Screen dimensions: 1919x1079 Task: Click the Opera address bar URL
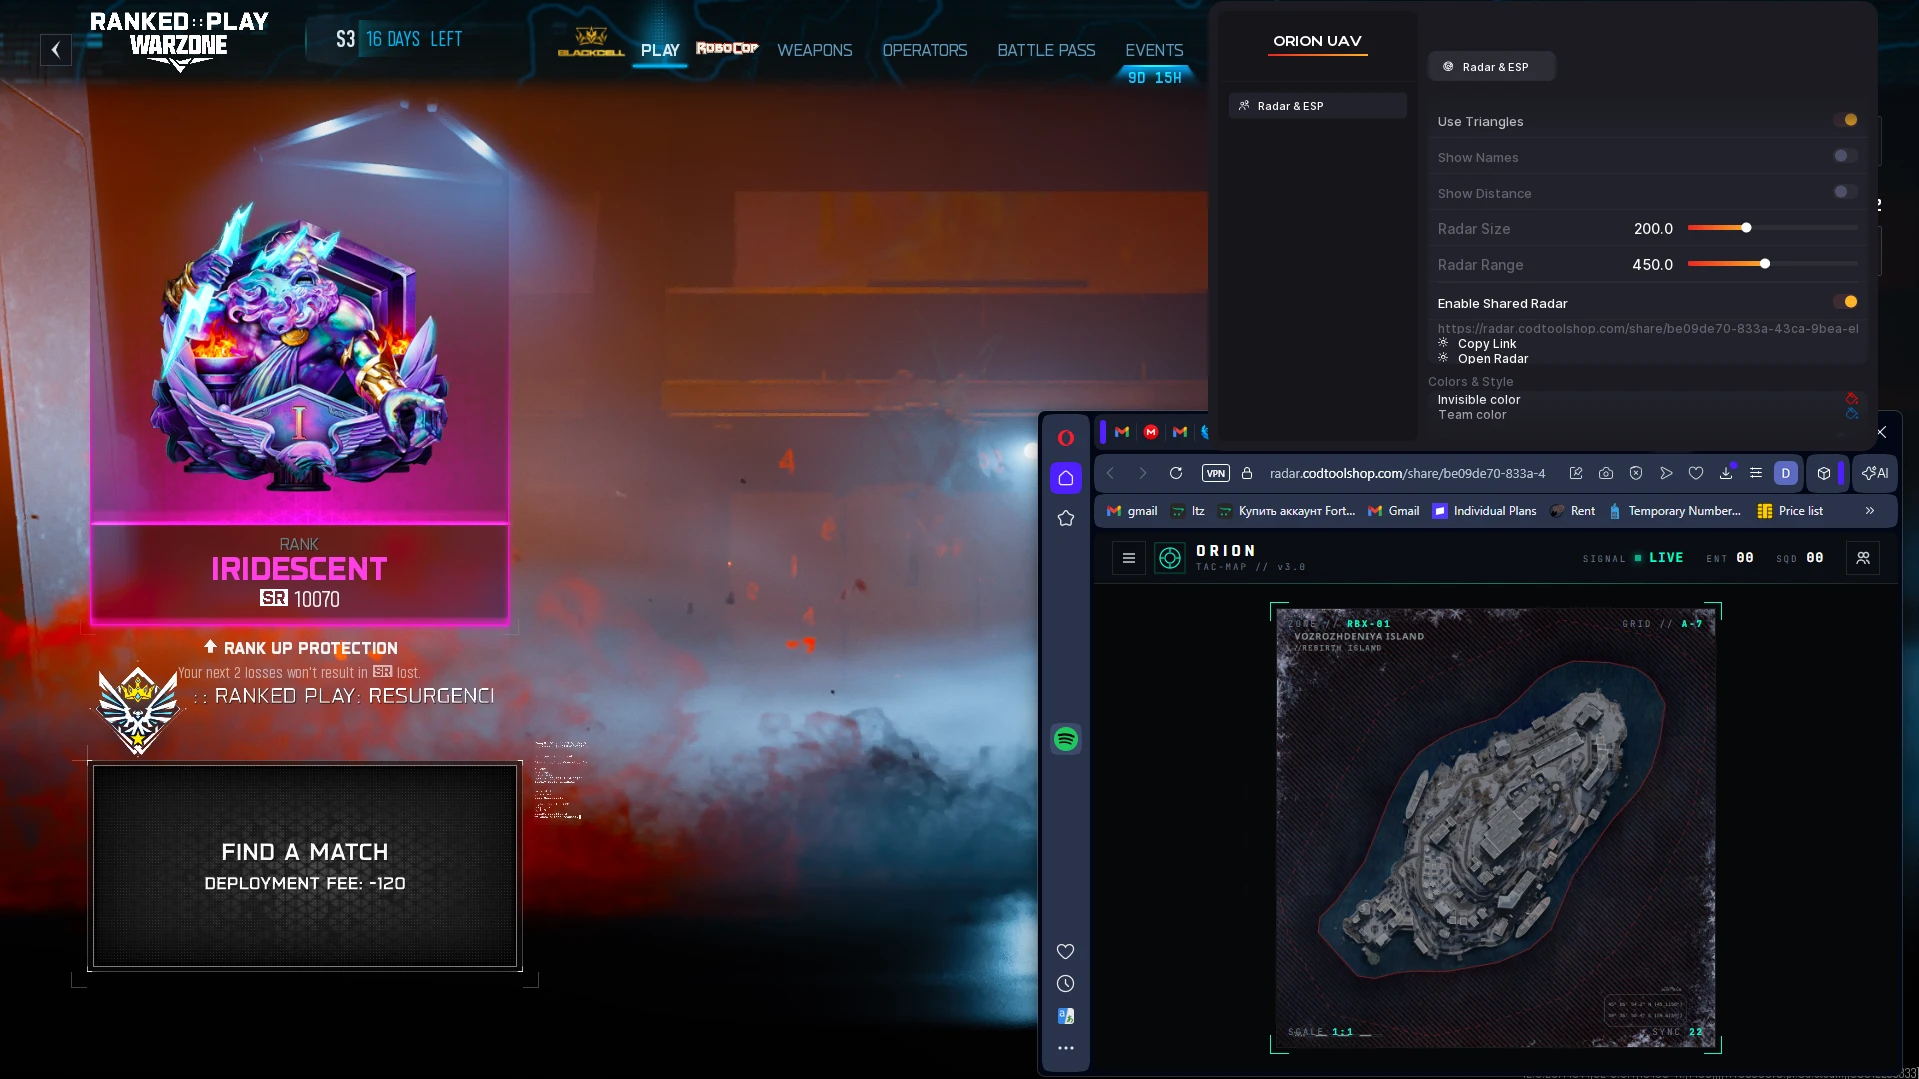pyautogui.click(x=1407, y=473)
